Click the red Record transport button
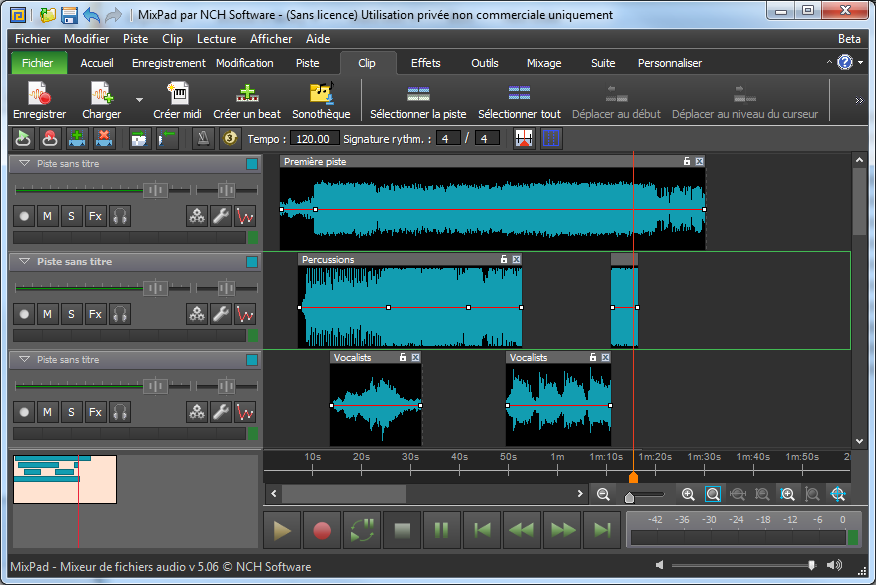This screenshot has width=876, height=585. coord(322,530)
